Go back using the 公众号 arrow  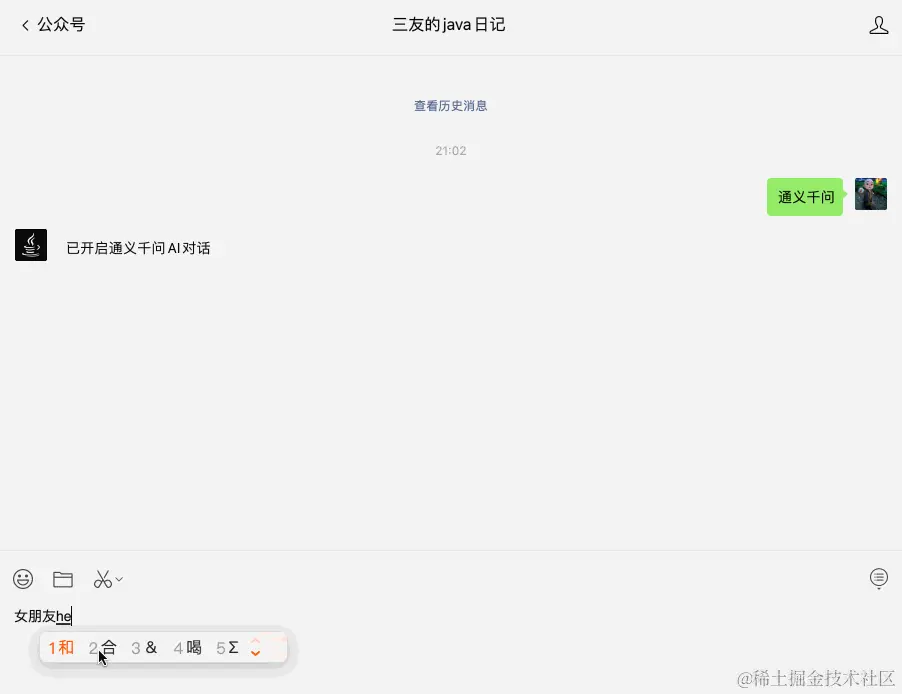[x=53, y=25]
